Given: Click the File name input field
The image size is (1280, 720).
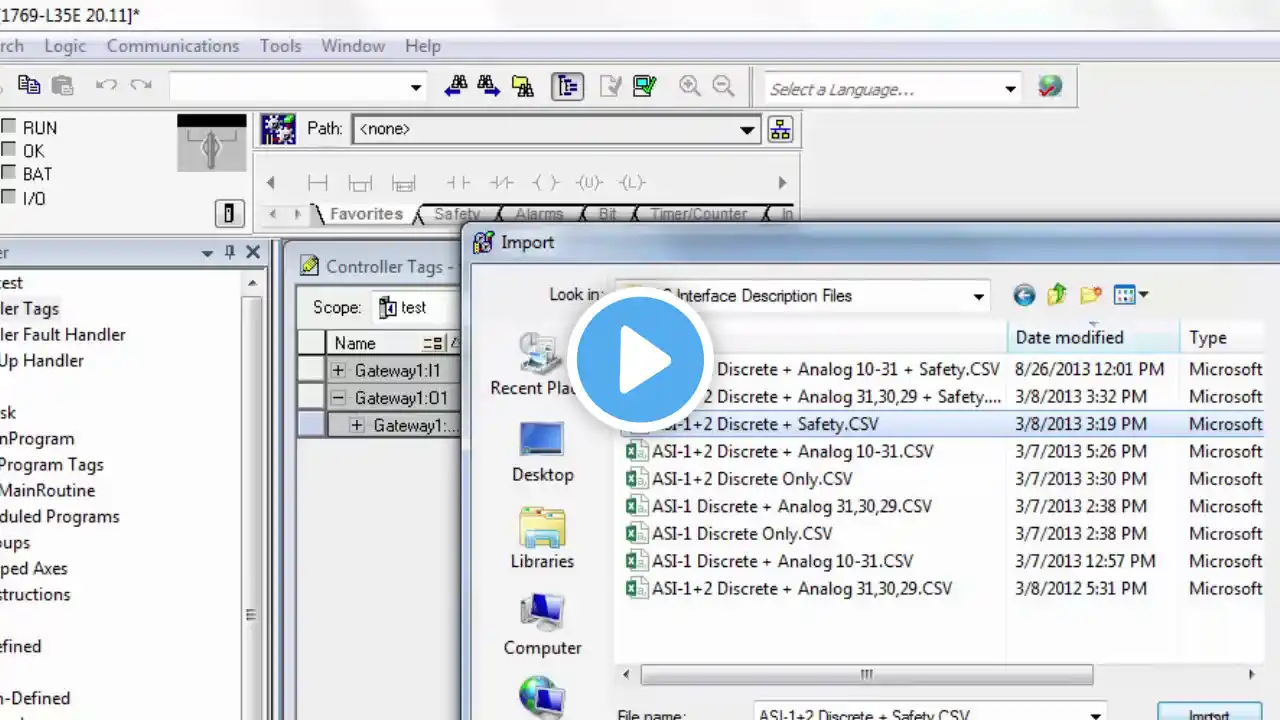Looking at the screenshot, I should point(918,714).
